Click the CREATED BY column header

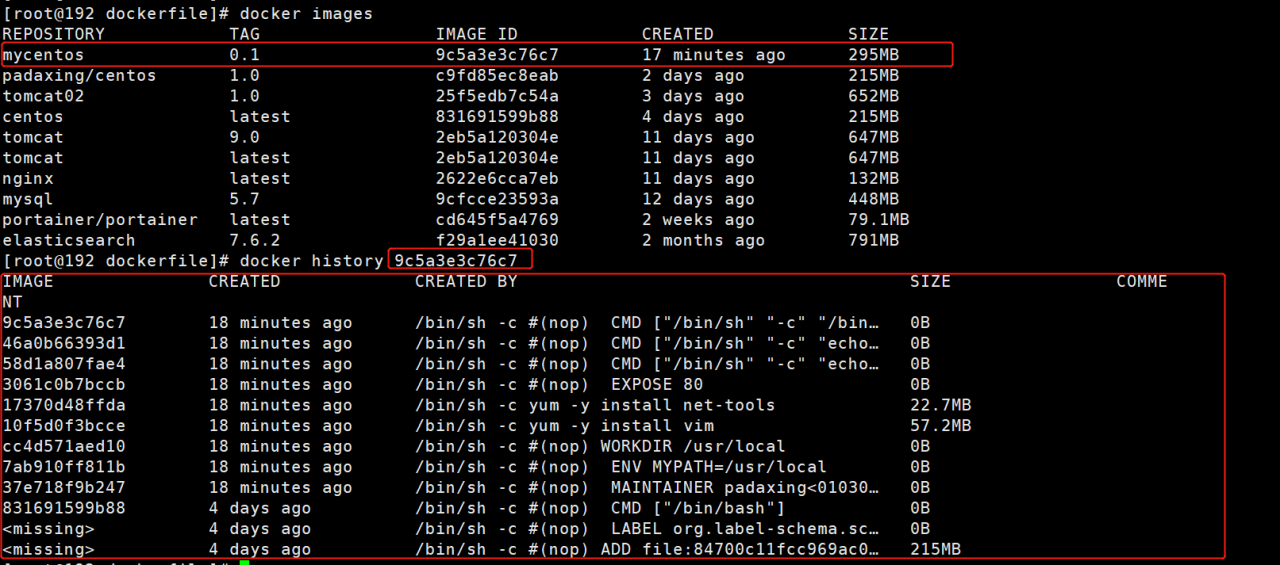(466, 282)
